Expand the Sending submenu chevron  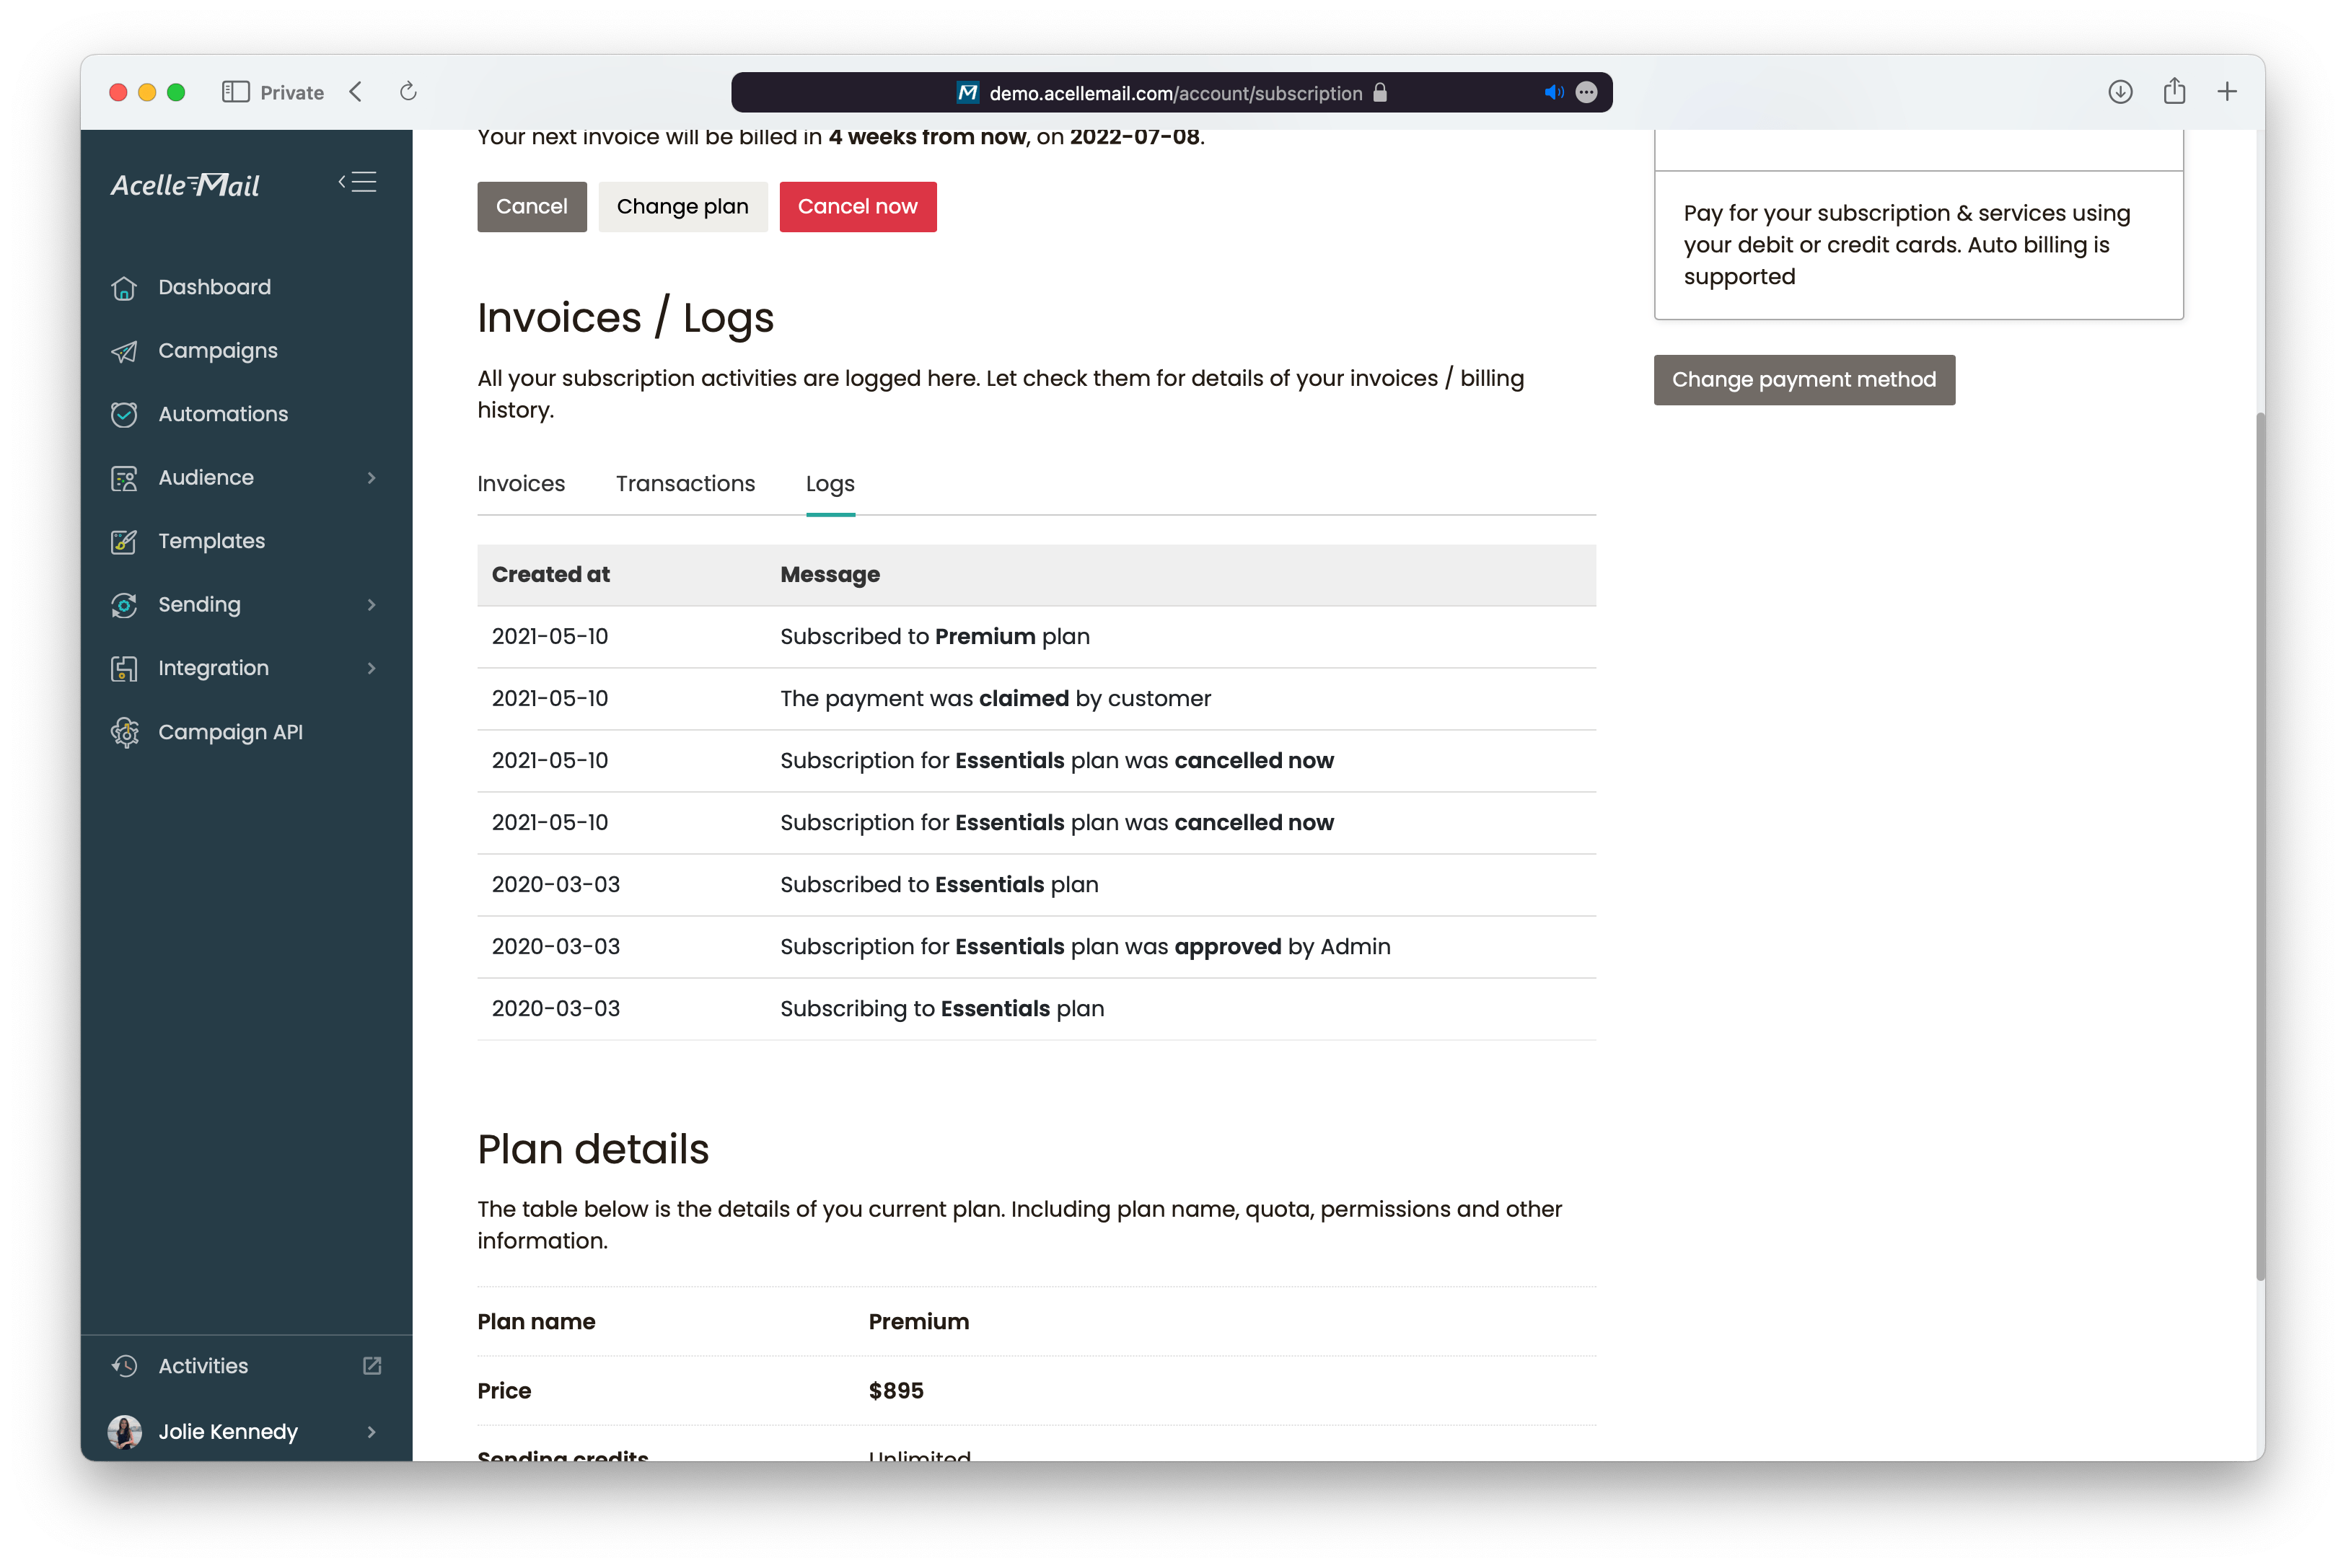pyautogui.click(x=372, y=605)
